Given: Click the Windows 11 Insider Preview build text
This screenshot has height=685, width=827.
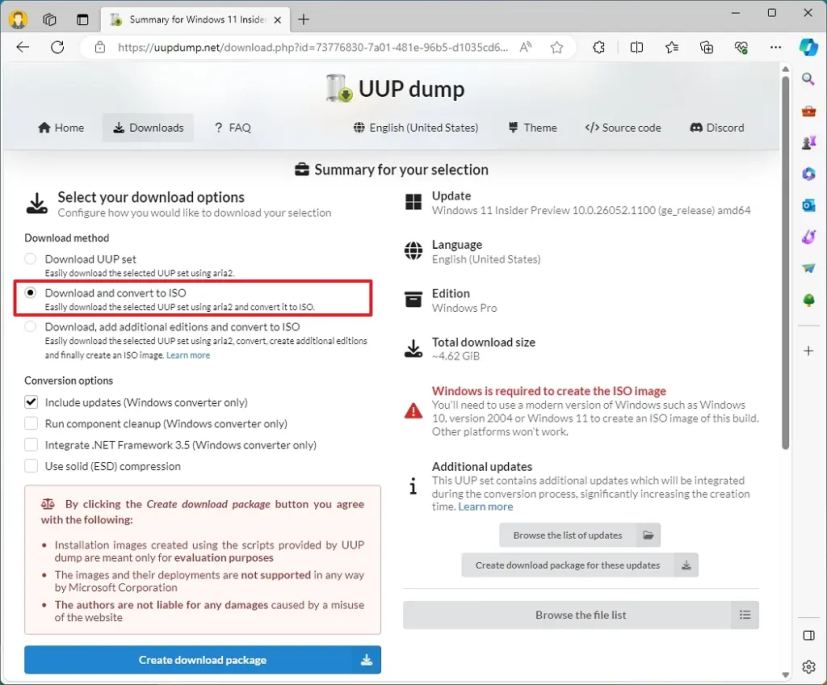Looking at the screenshot, I should [x=591, y=210].
